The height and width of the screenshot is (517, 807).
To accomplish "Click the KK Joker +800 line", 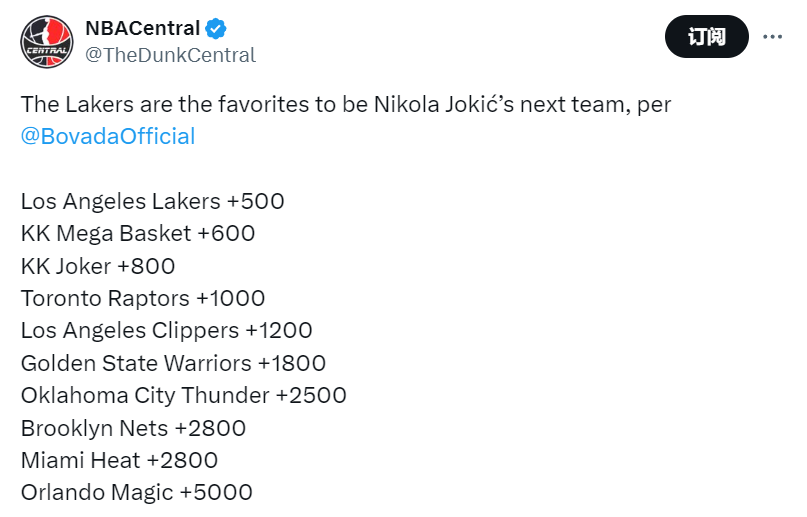I will (98, 266).
